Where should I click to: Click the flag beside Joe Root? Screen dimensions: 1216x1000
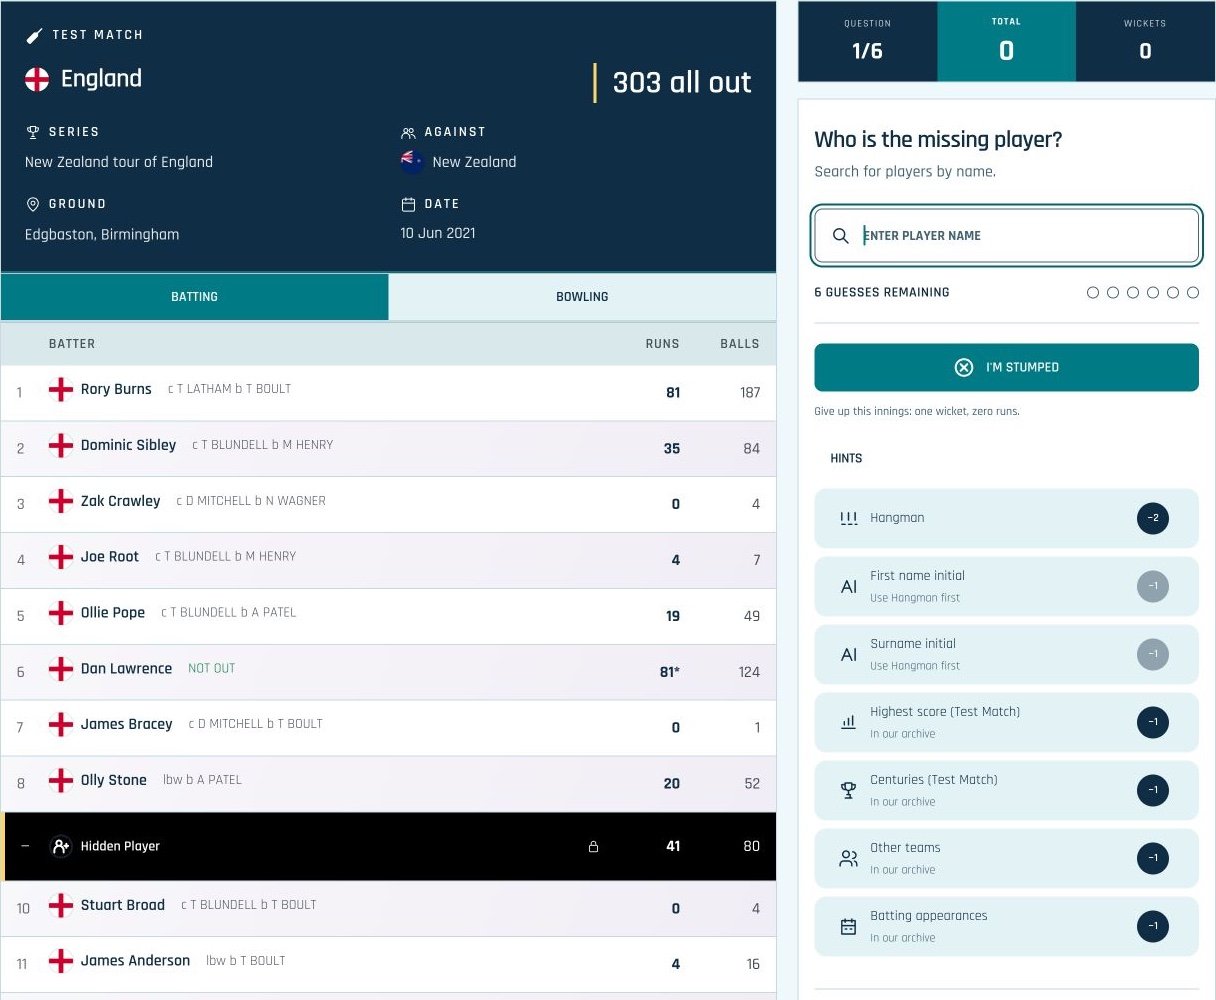[x=61, y=557]
